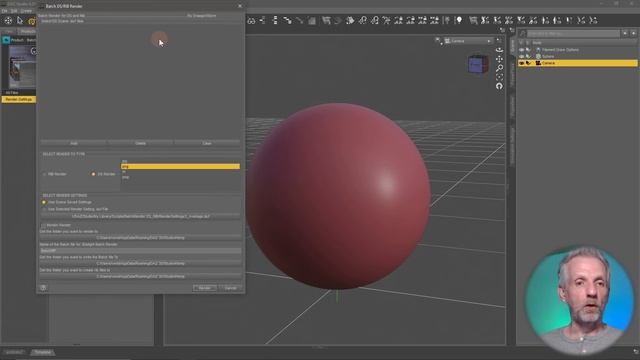
Task: Click the light bulb icon in top toolbar
Action: tap(459, 20)
